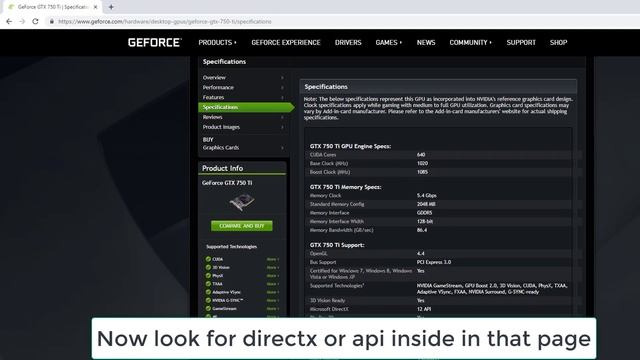This screenshot has height=360, width=640.
Task: Click the arrow beside Features
Action: 282,97
